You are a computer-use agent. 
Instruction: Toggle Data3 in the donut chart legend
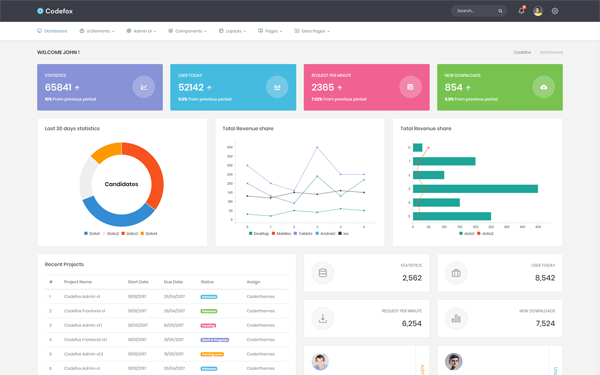[x=130, y=233]
